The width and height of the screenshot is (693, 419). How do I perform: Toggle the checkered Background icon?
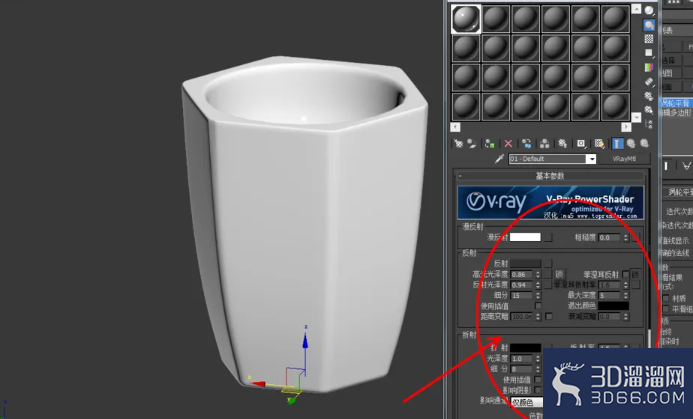point(649,39)
